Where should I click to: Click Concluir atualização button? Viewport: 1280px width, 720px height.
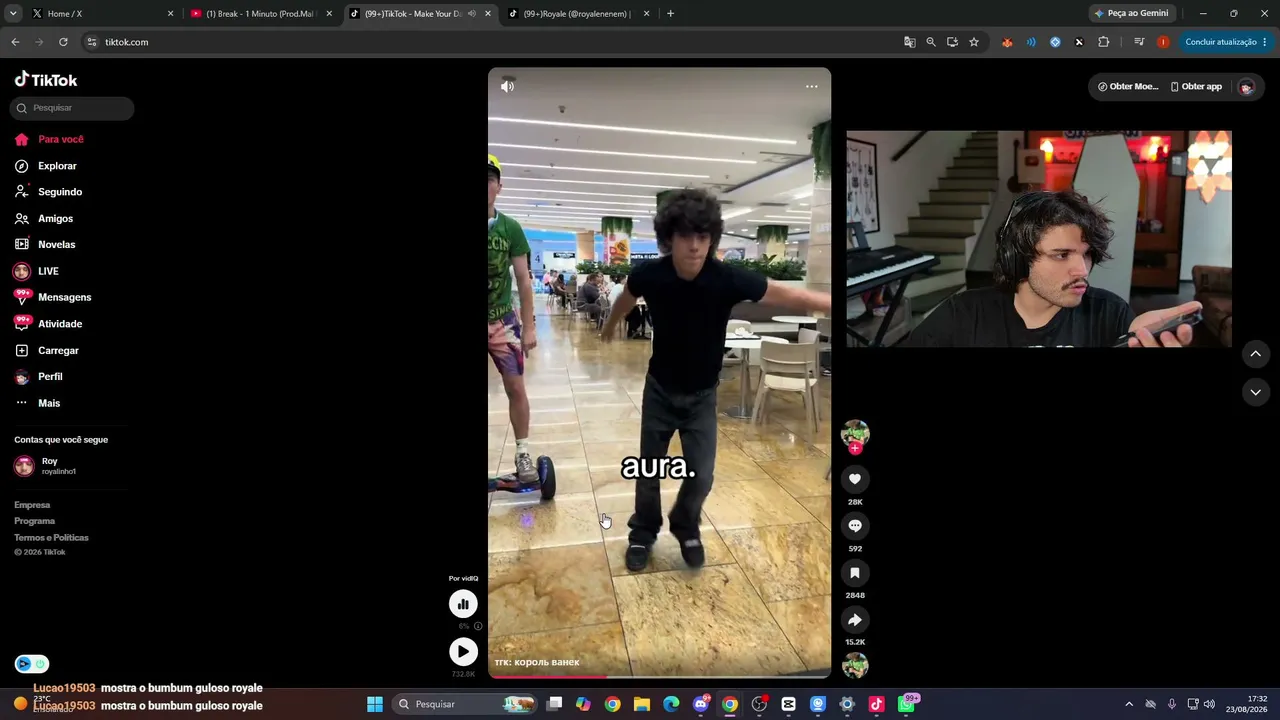click(1225, 42)
